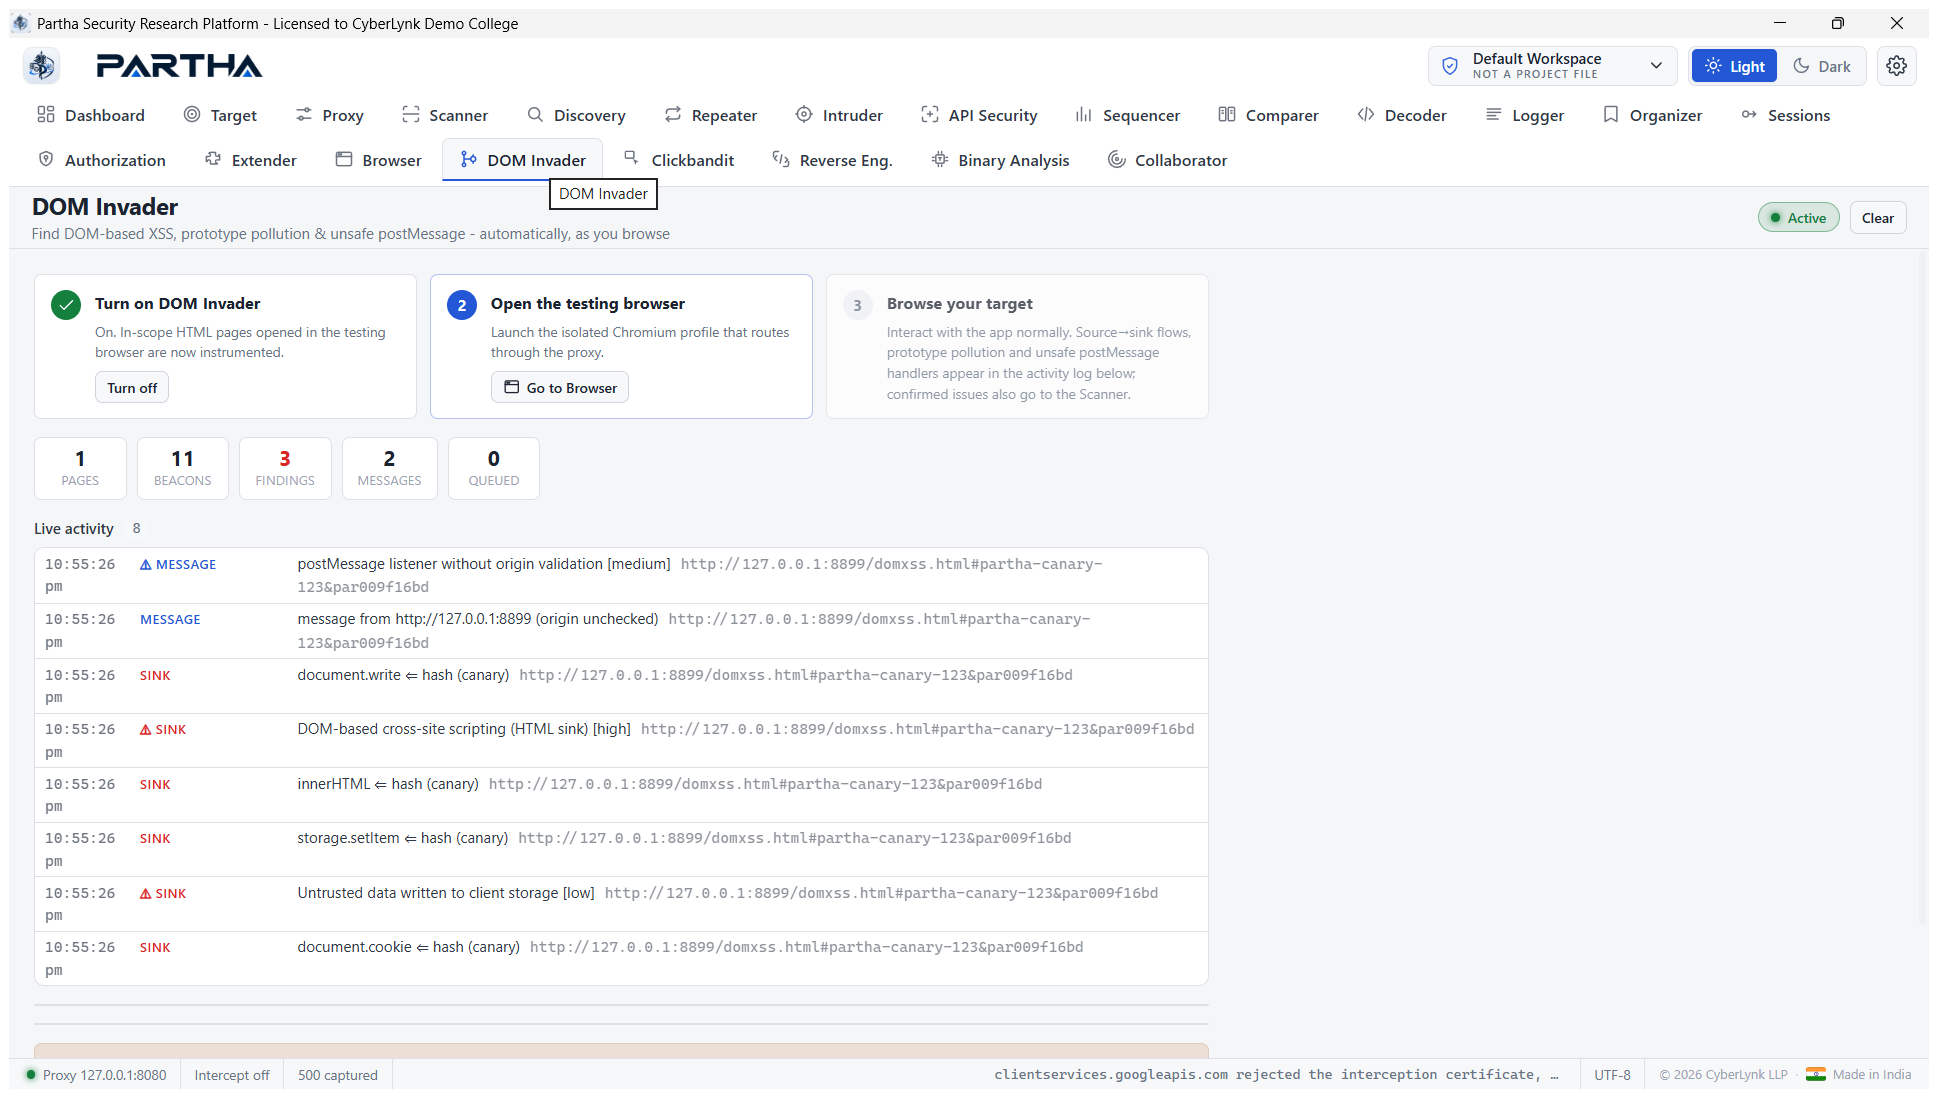
Task: Click the Sequencer bars icon
Action: tap(1084, 115)
